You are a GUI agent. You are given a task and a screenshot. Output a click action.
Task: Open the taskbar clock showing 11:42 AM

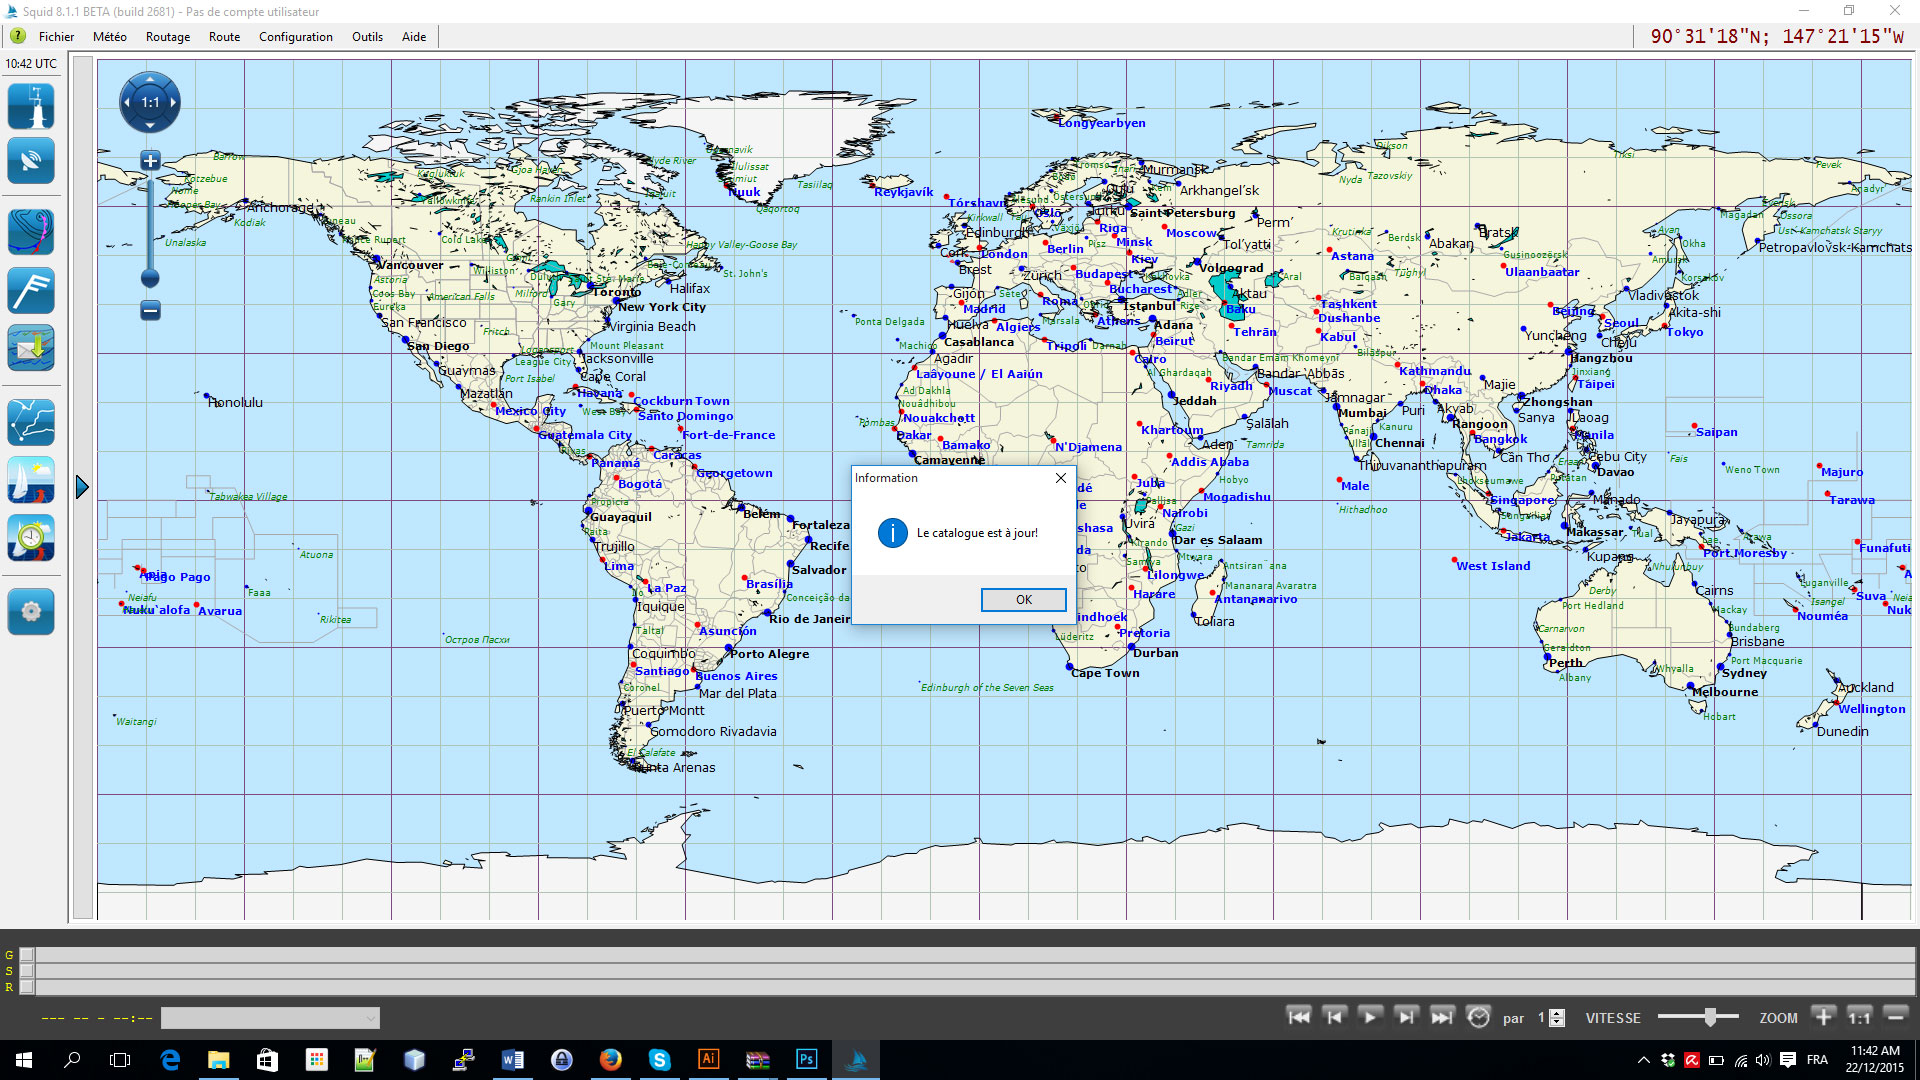tap(1875, 1060)
